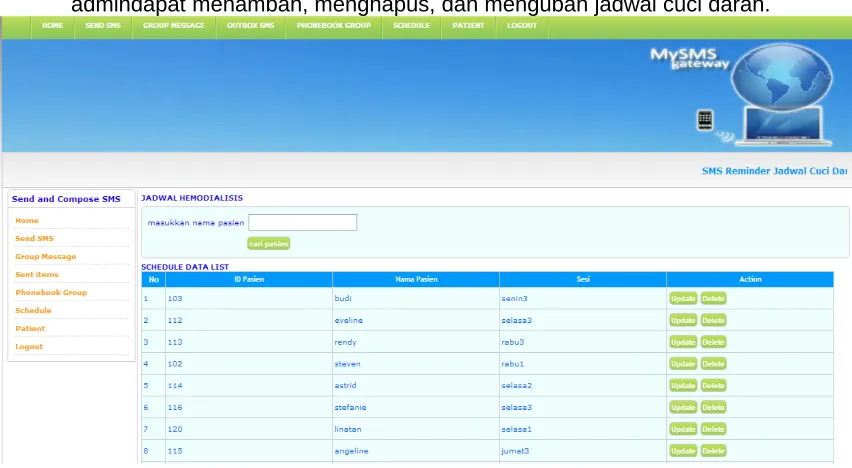Open Patient link in sidebar
Screen dimensions: 852x468
[x=30, y=328]
